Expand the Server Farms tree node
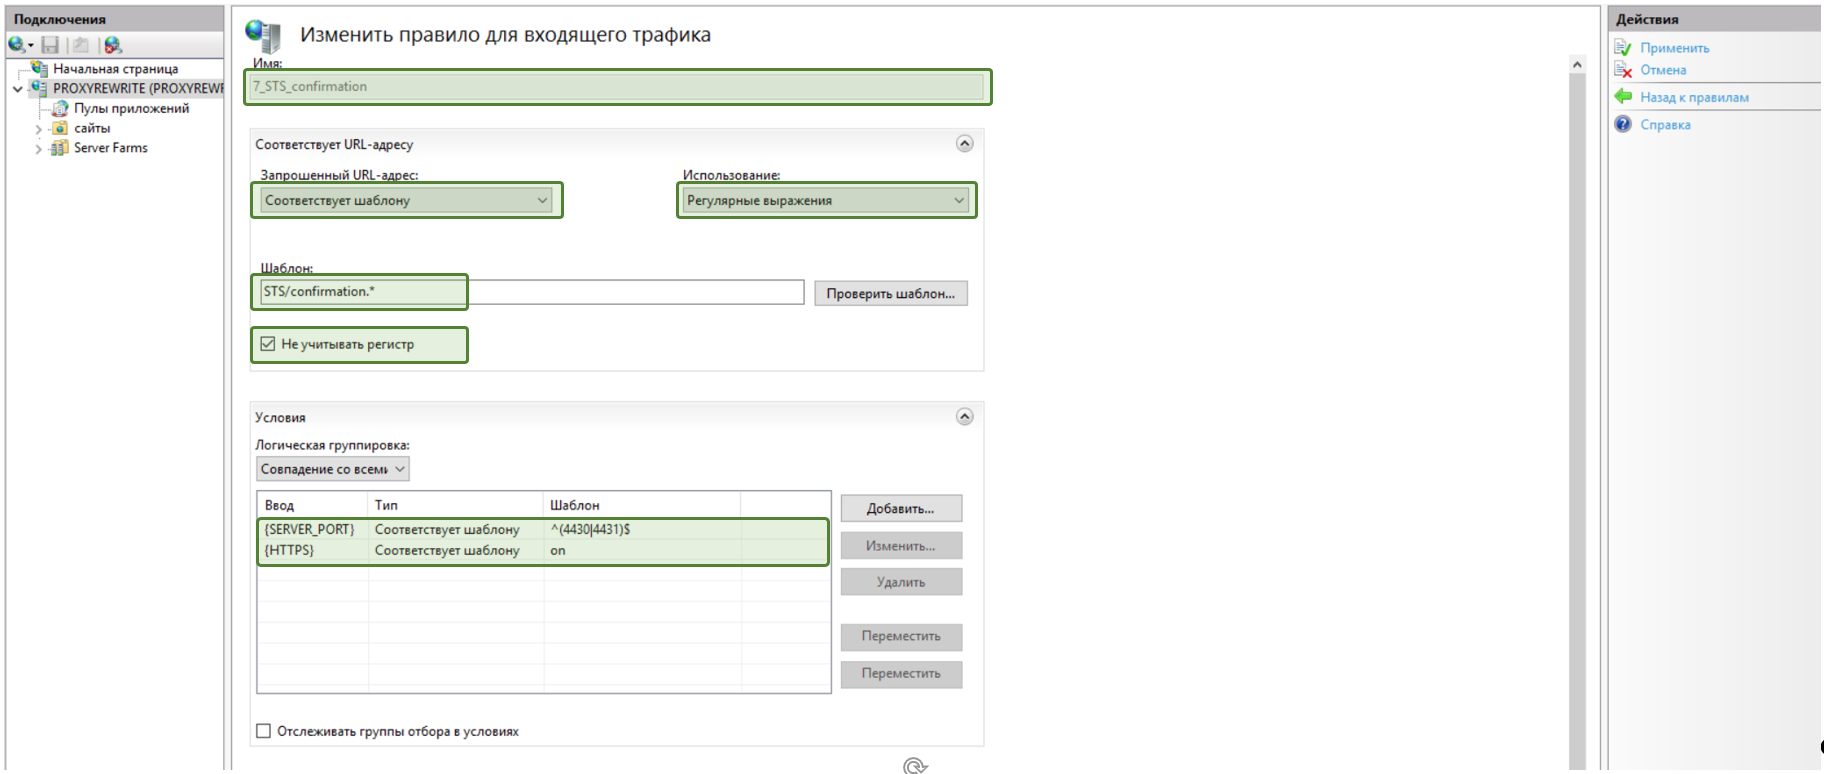 [x=39, y=149]
